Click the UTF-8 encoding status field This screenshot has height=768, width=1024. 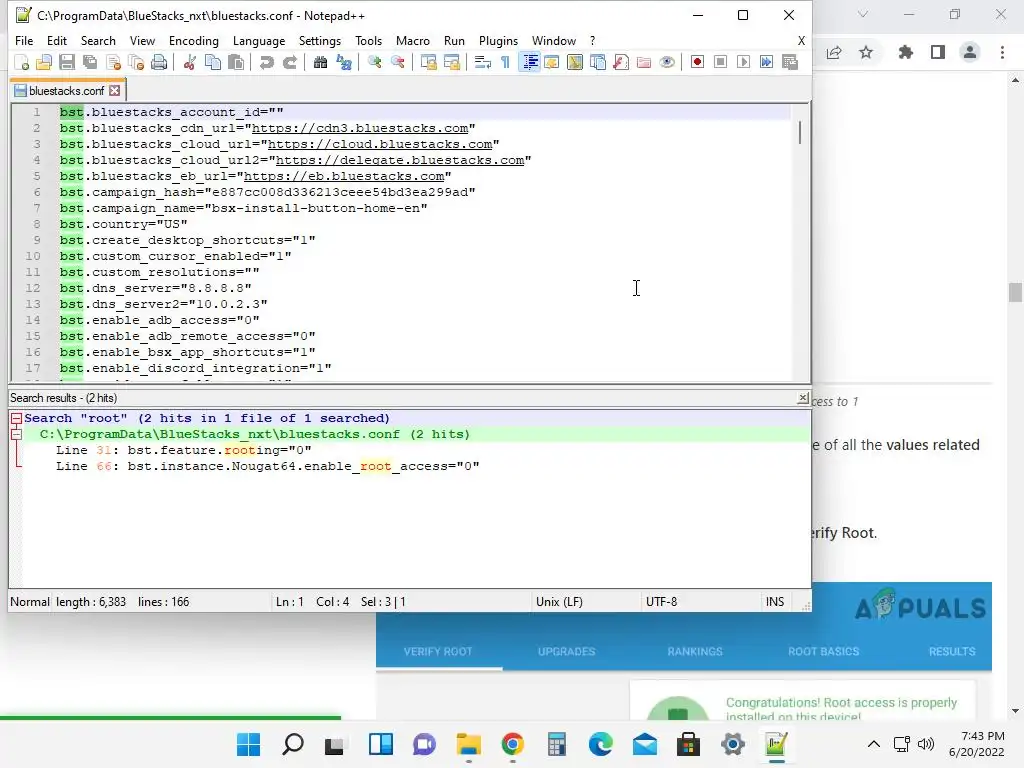tap(661, 601)
